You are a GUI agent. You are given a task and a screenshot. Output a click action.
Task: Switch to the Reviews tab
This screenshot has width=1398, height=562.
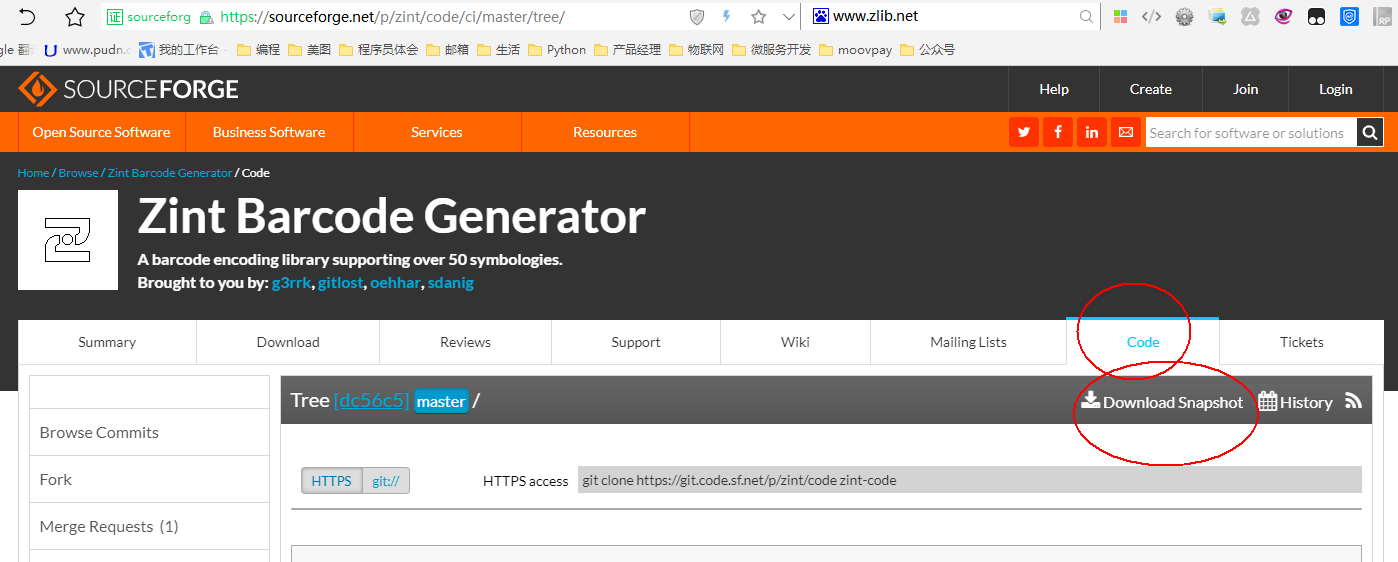[x=466, y=342]
